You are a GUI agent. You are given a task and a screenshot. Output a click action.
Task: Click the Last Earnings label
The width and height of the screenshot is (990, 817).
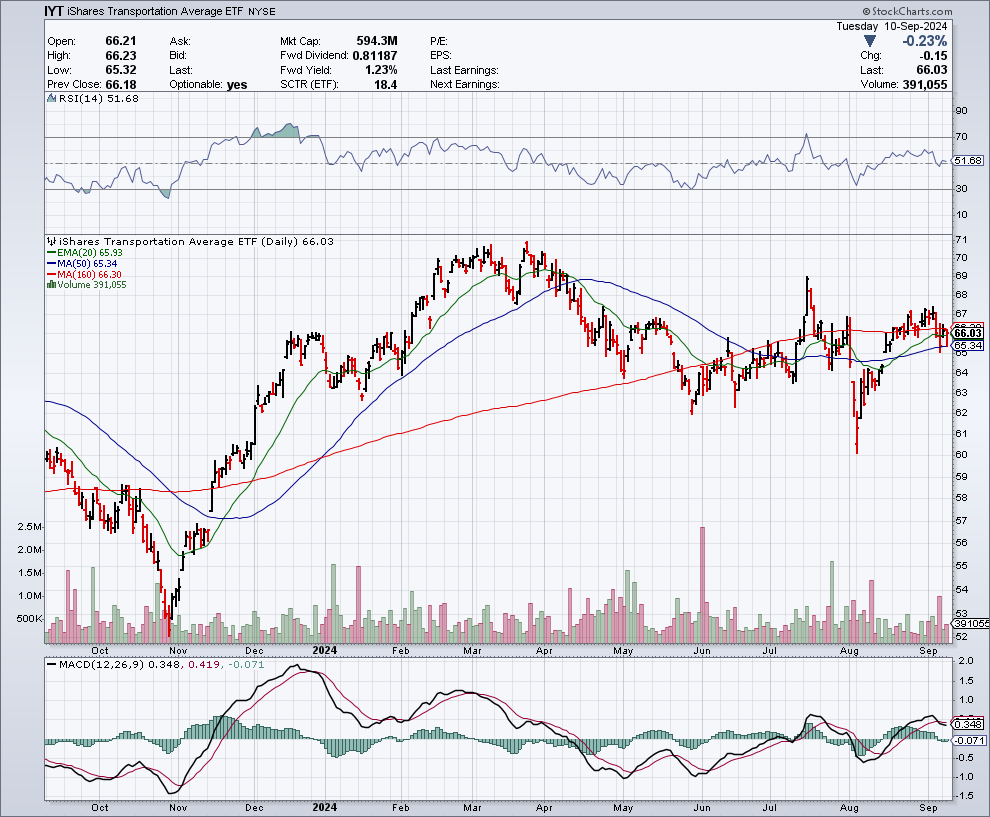tap(464, 70)
